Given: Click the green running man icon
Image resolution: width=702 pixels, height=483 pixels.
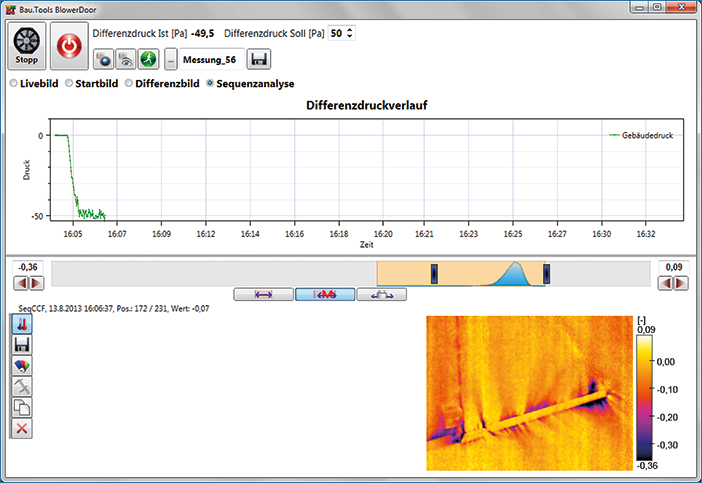Looking at the screenshot, I should (148, 59).
